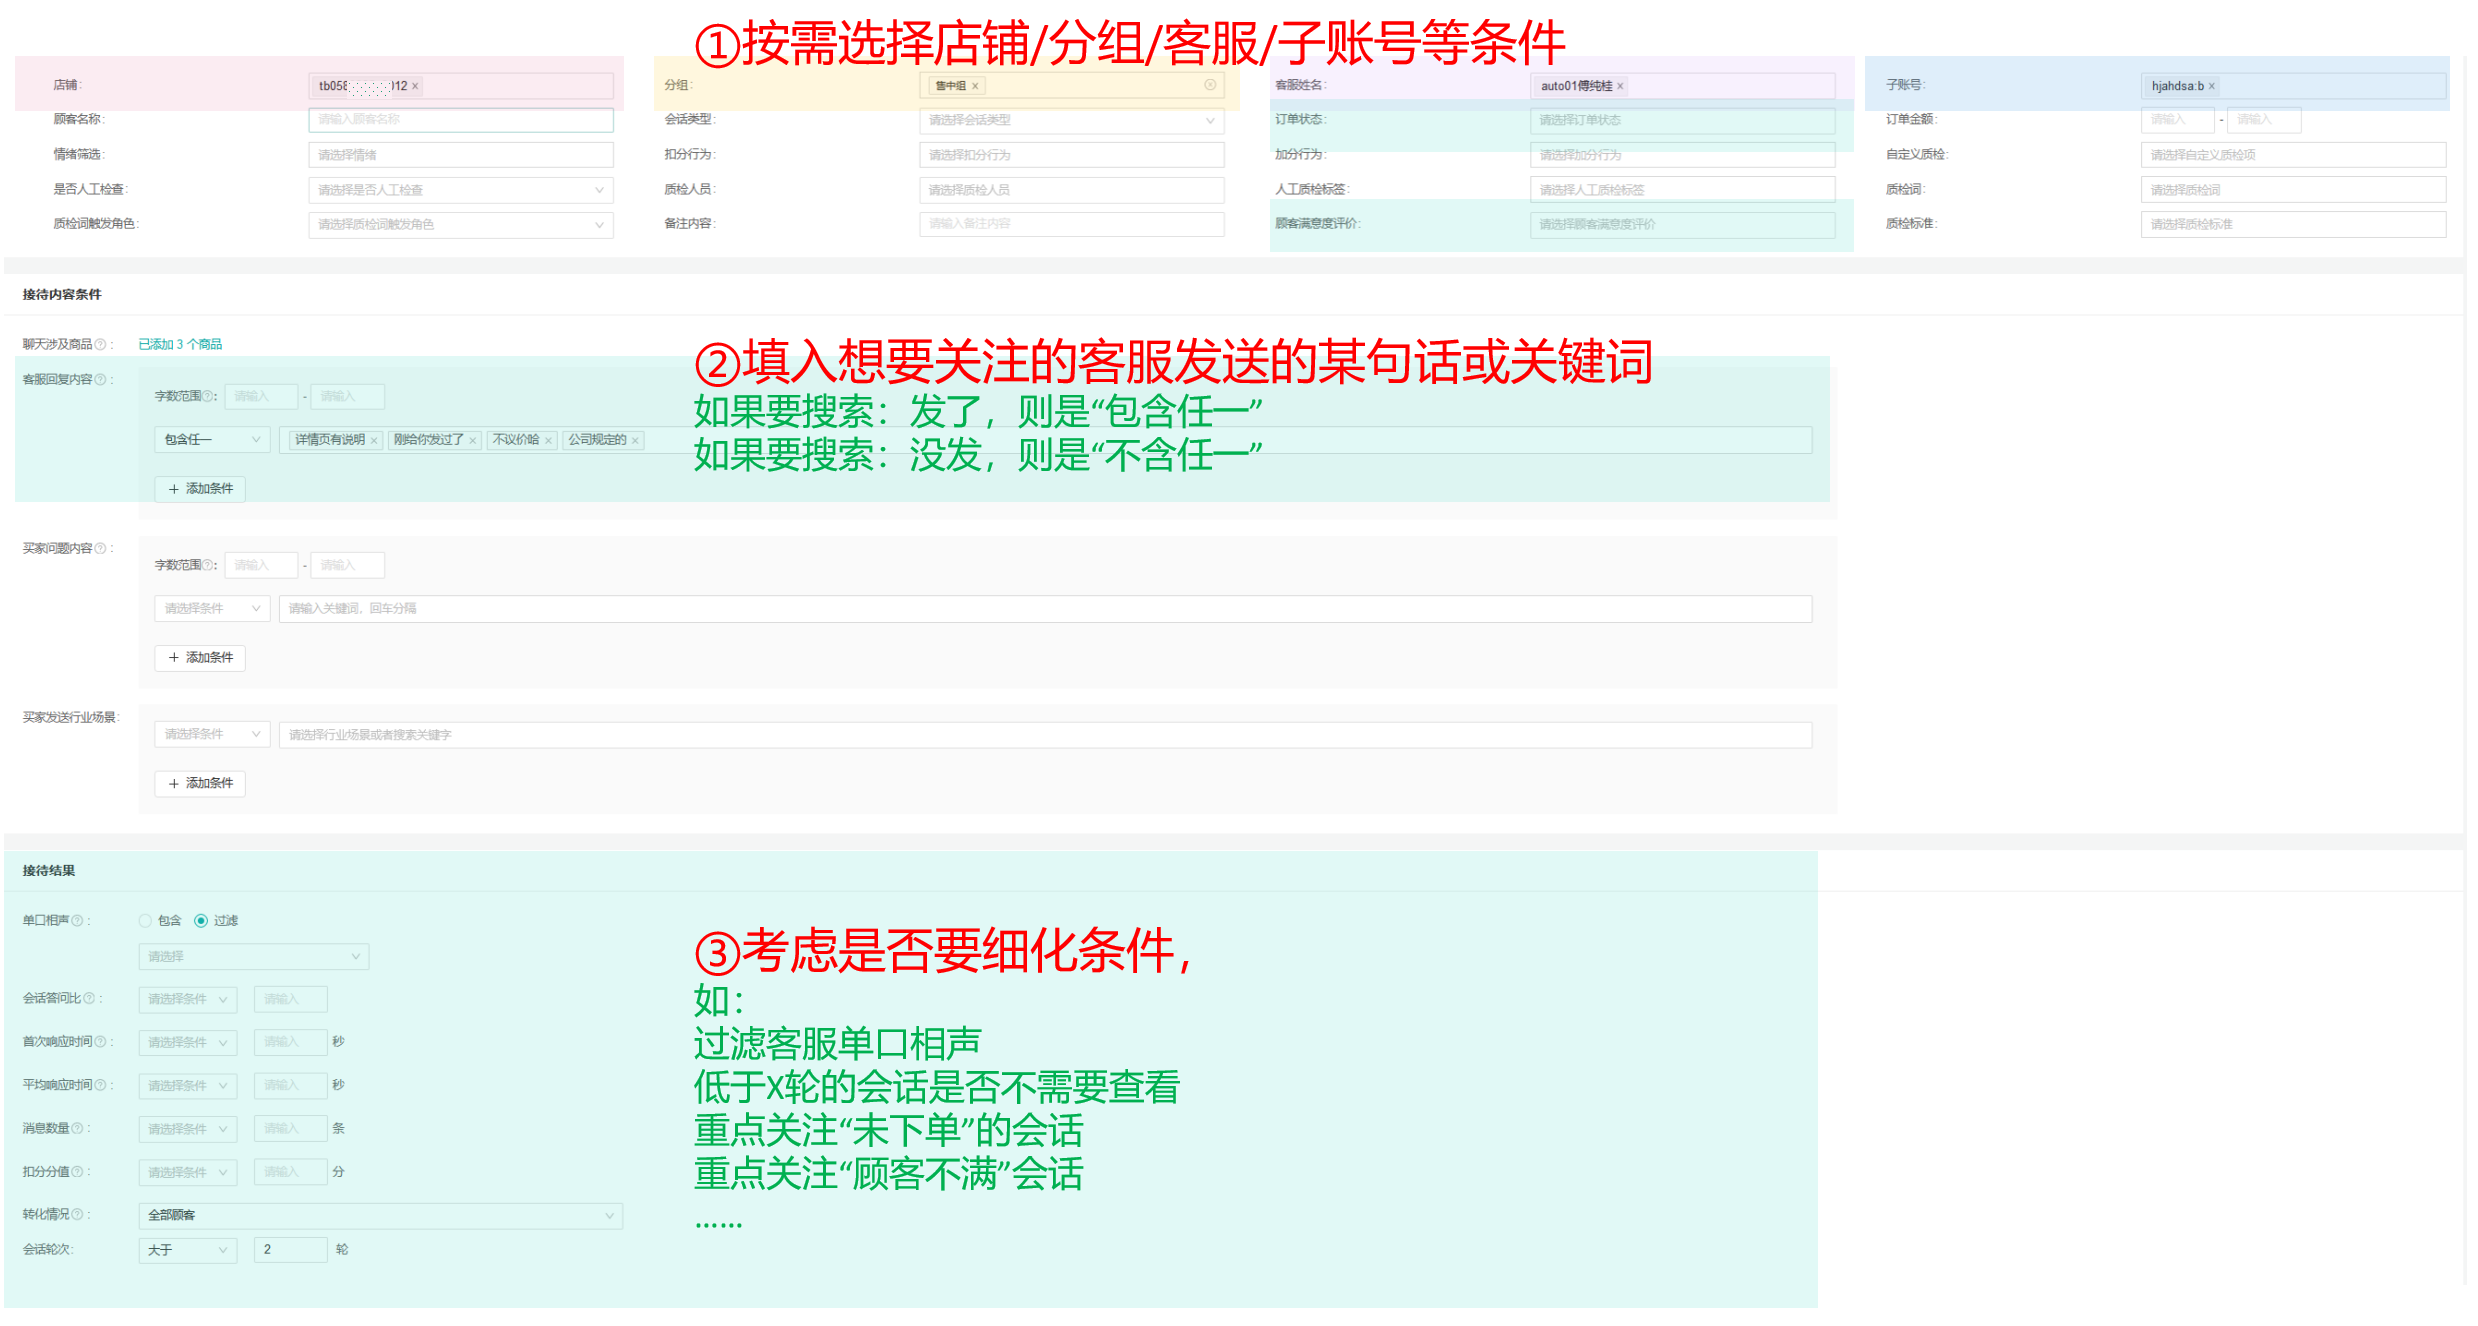
Task: Open the 包含任一 condition dropdown
Action: 212,439
